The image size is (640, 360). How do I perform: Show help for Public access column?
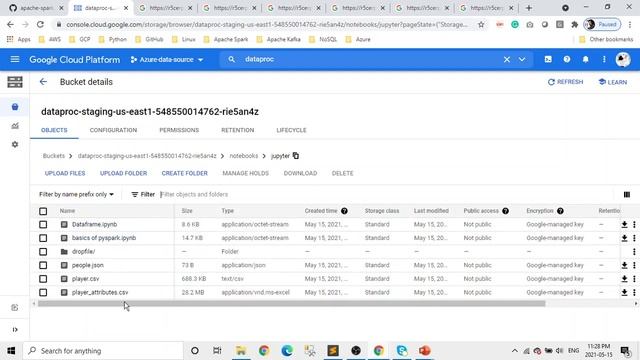[505, 211]
